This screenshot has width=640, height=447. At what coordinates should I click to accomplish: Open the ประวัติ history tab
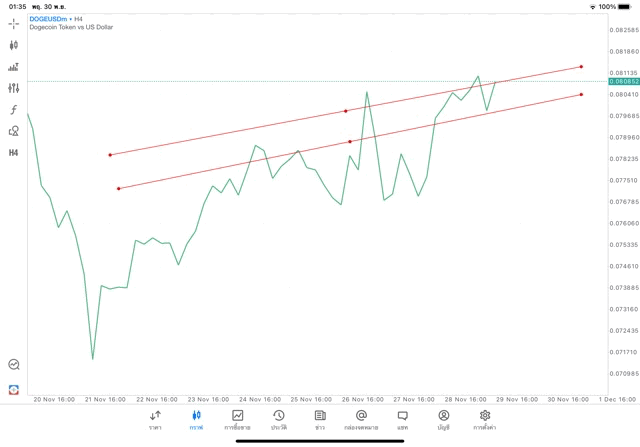[x=279, y=419]
